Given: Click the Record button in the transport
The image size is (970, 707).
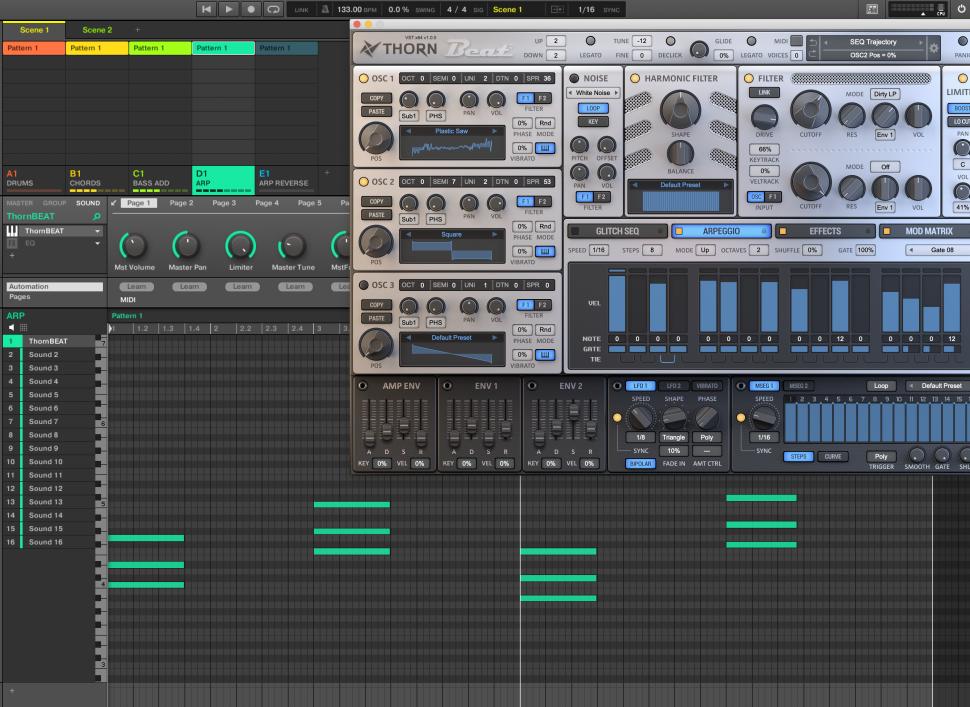Looking at the screenshot, I should 251,9.
